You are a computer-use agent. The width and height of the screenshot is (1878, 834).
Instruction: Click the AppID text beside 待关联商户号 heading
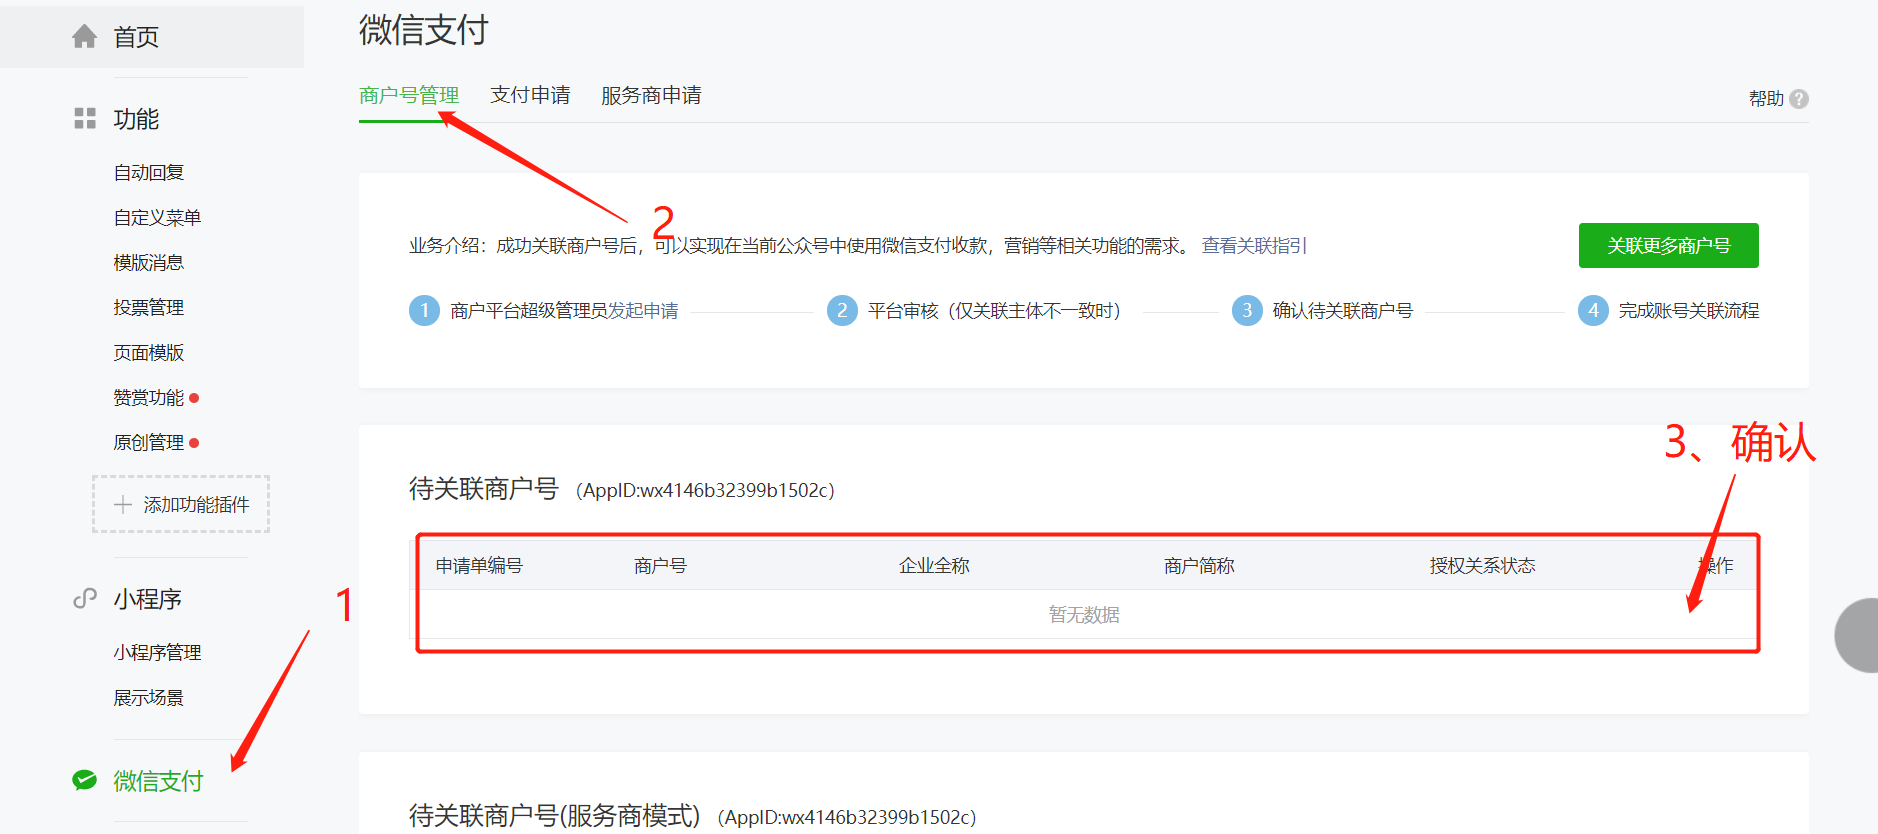tap(705, 490)
